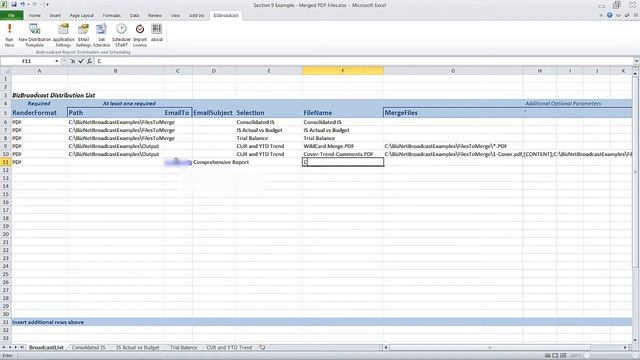Screen dimensions: 640x360
Task: Open Customize Quick Access Toolbar dropdown
Action: [47, 4]
